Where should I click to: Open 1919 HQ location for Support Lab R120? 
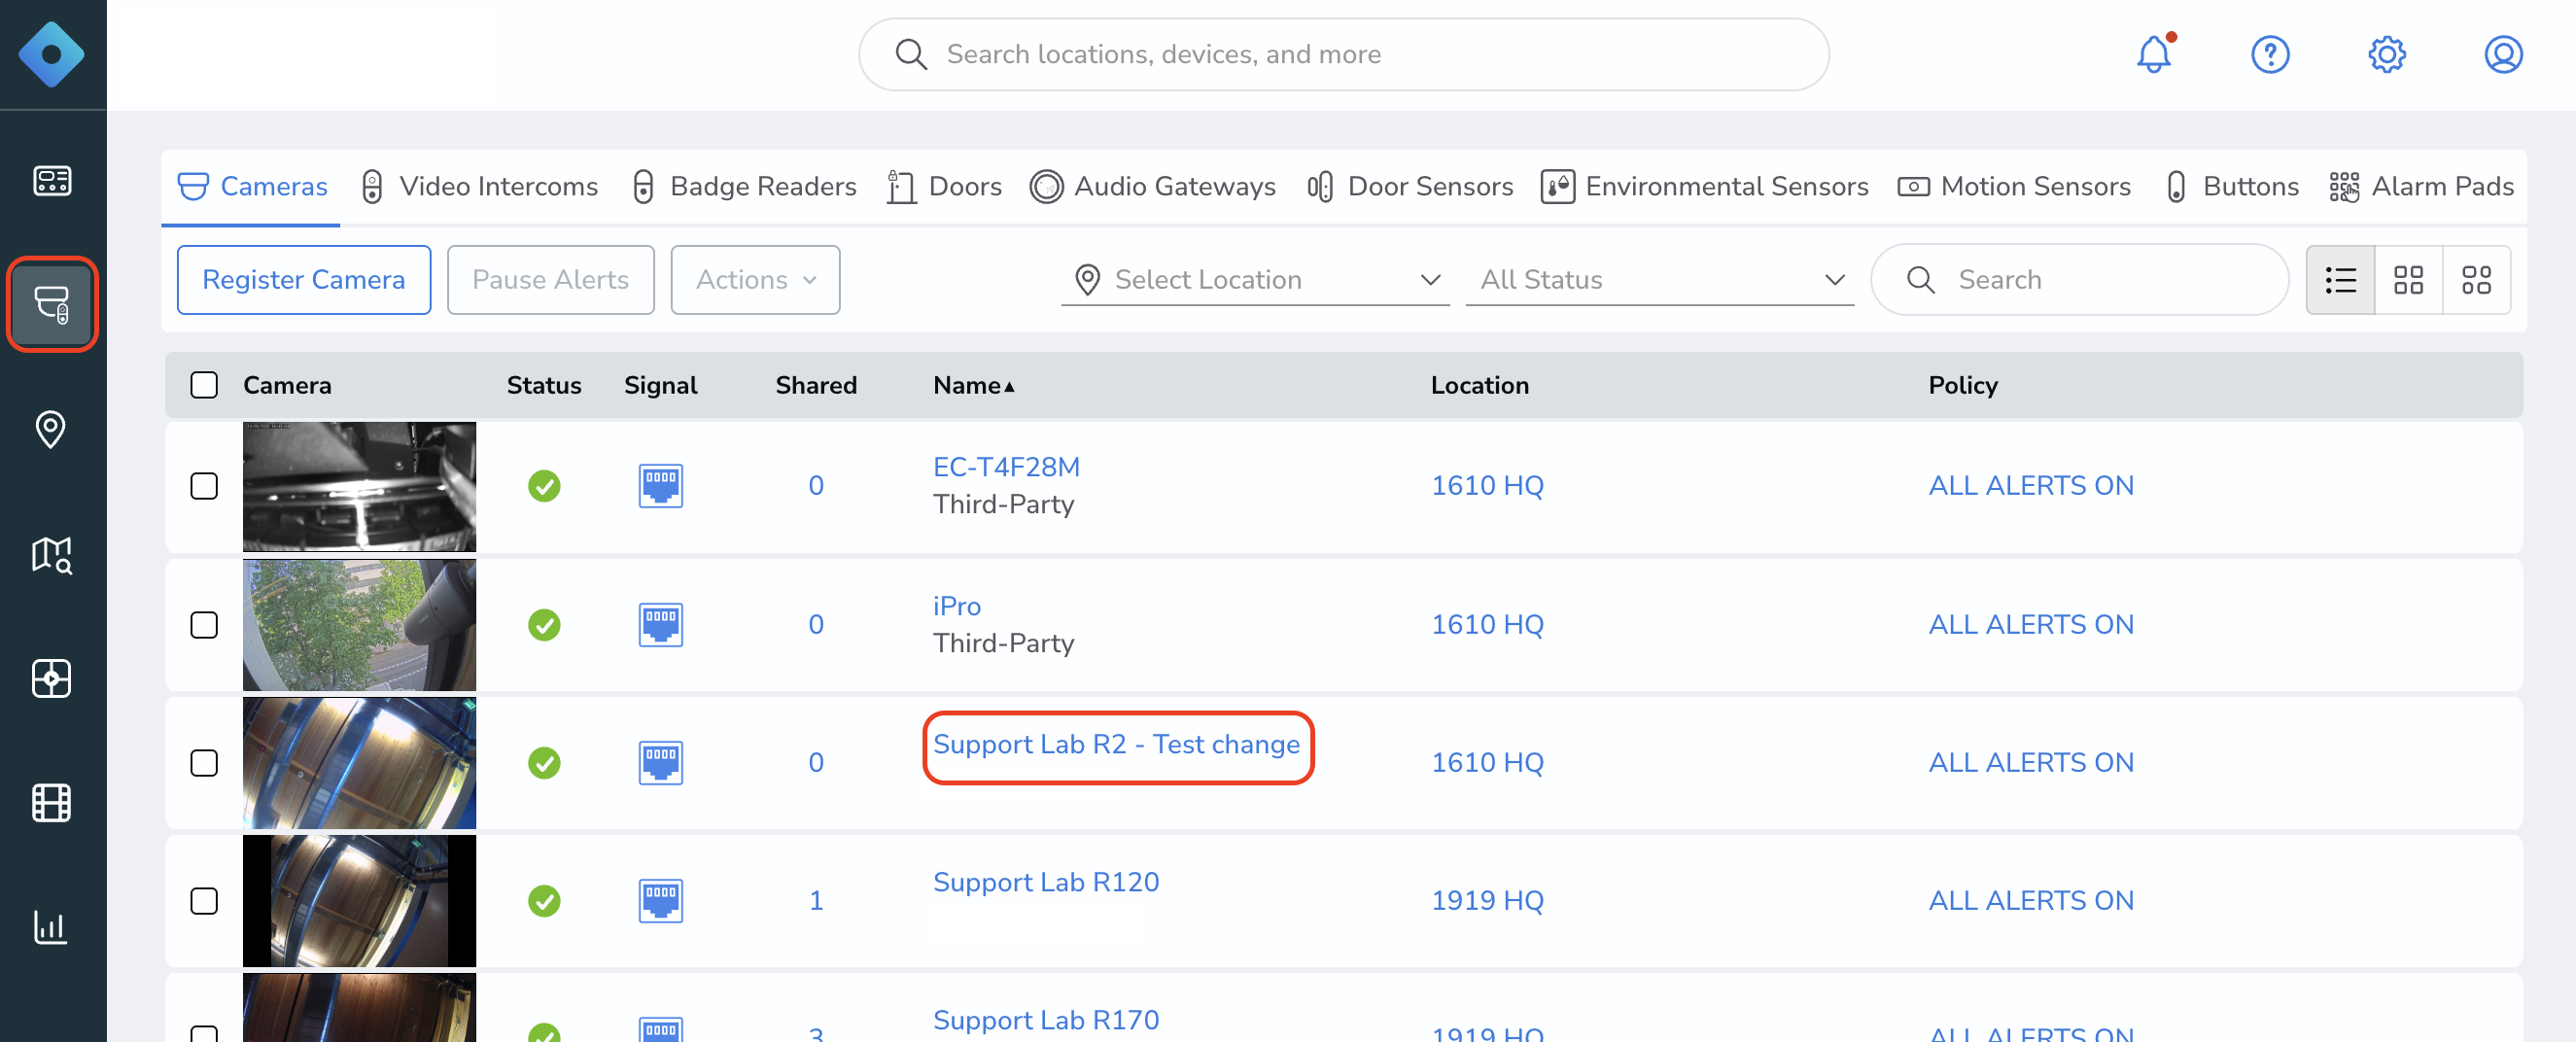click(x=1487, y=901)
